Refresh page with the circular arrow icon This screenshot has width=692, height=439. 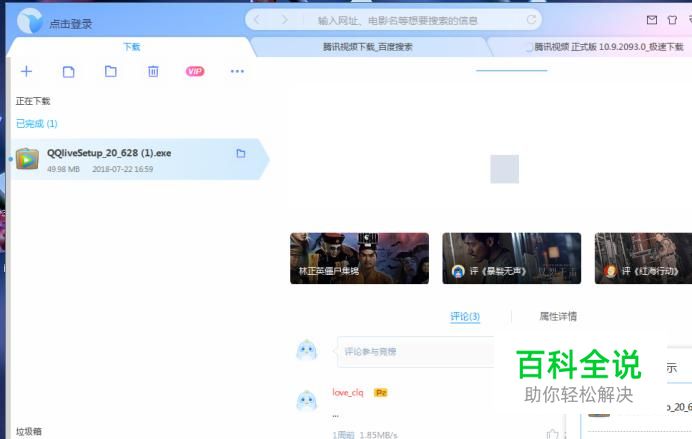[531, 19]
